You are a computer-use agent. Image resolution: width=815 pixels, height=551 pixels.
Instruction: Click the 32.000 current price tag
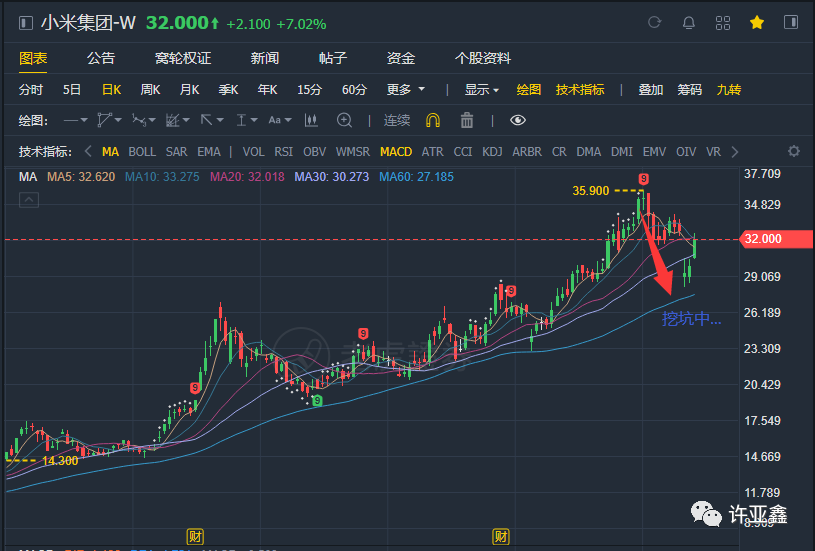776,239
